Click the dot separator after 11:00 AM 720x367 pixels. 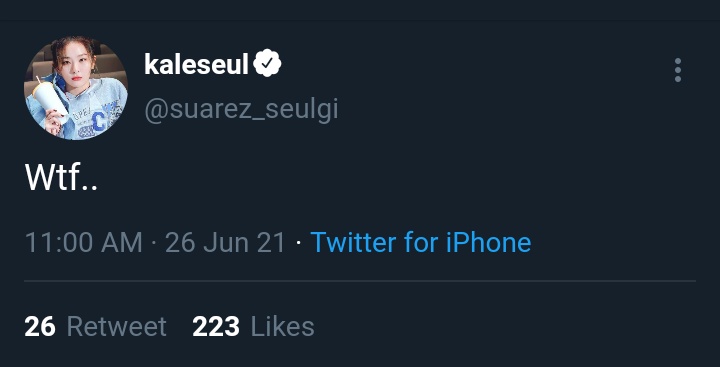tap(154, 243)
